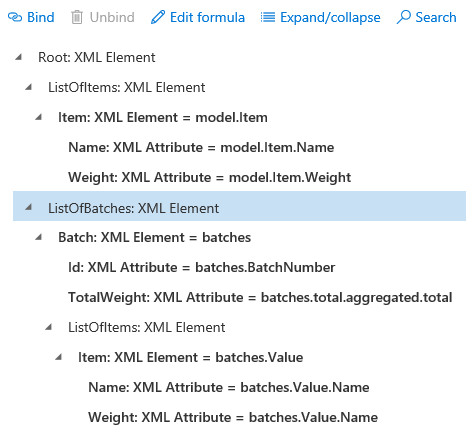This screenshot has width=466, height=438.
Task: Click the Search magnifier icon
Action: point(403,17)
